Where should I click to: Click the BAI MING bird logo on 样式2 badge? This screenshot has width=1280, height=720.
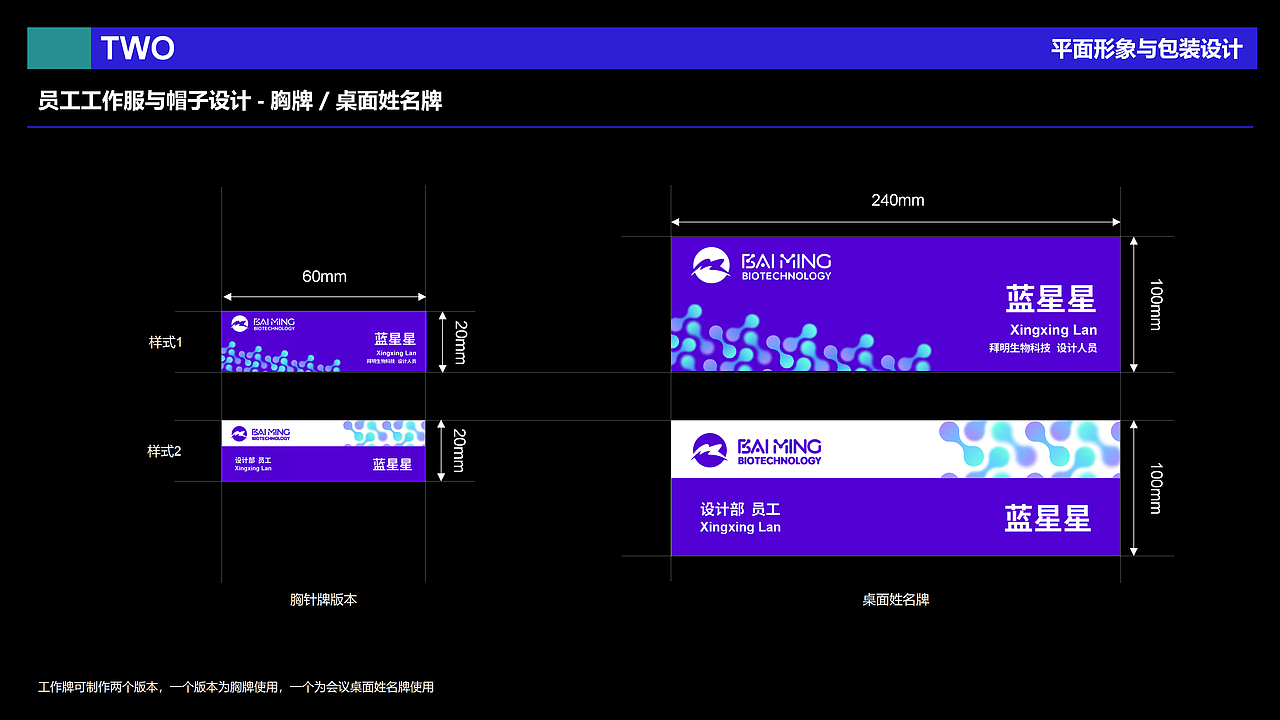(x=240, y=433)
